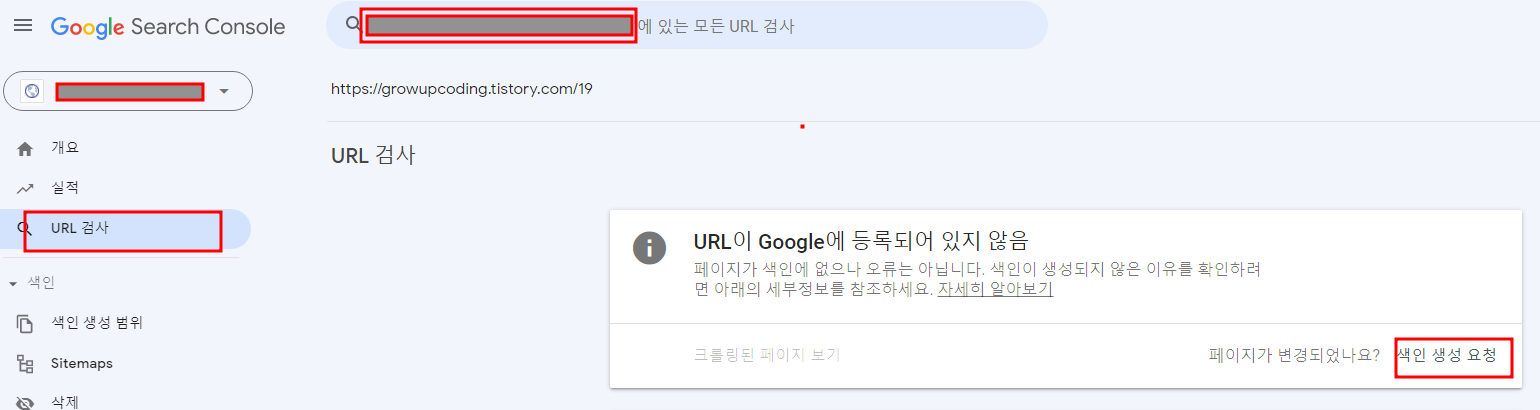Open the property selector dropdown arrow

pos(224,91)
